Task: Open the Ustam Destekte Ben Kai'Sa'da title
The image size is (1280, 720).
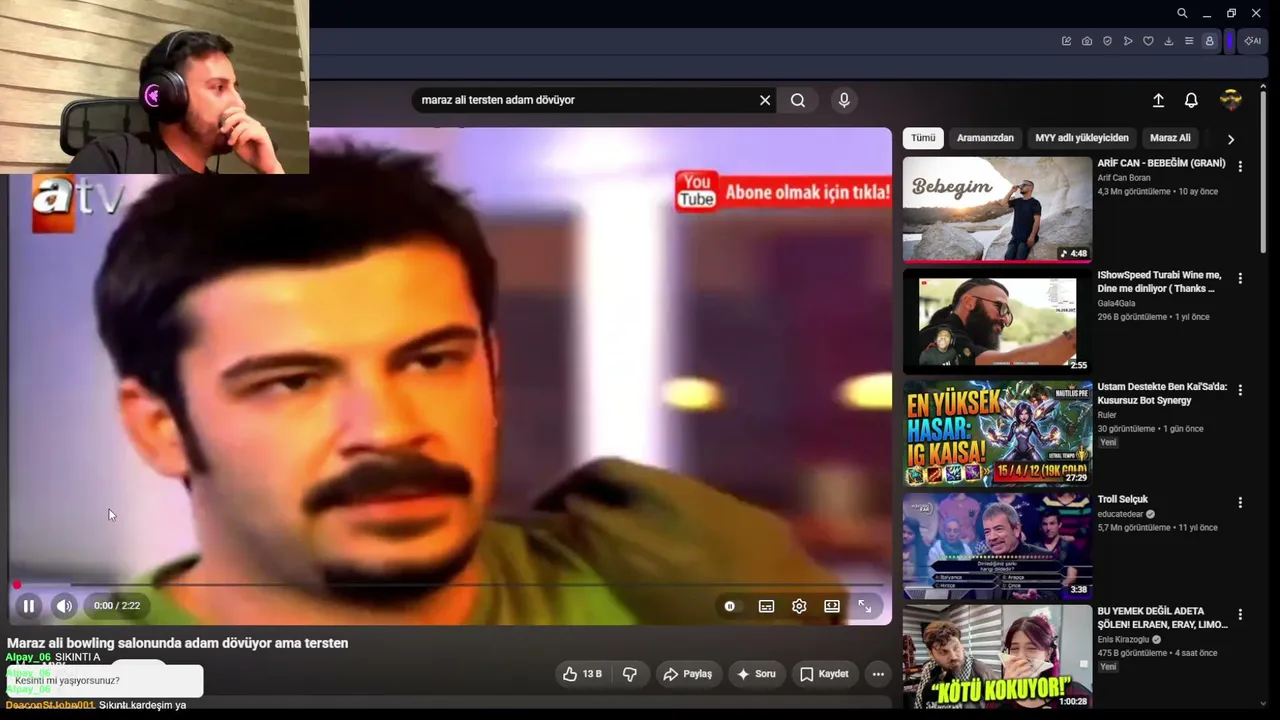Action: 1162,394
